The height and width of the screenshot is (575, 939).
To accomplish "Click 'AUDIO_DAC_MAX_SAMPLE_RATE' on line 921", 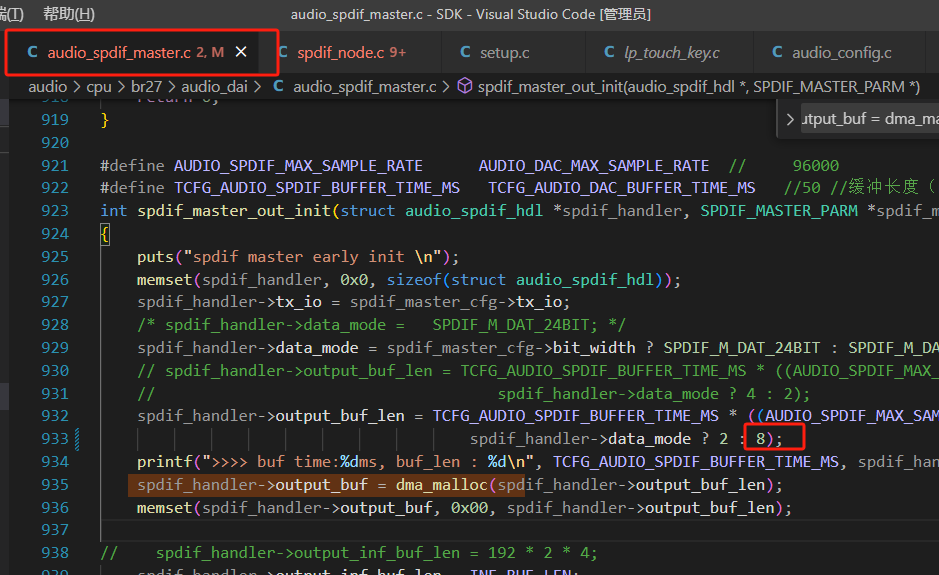I will point(593,165).
